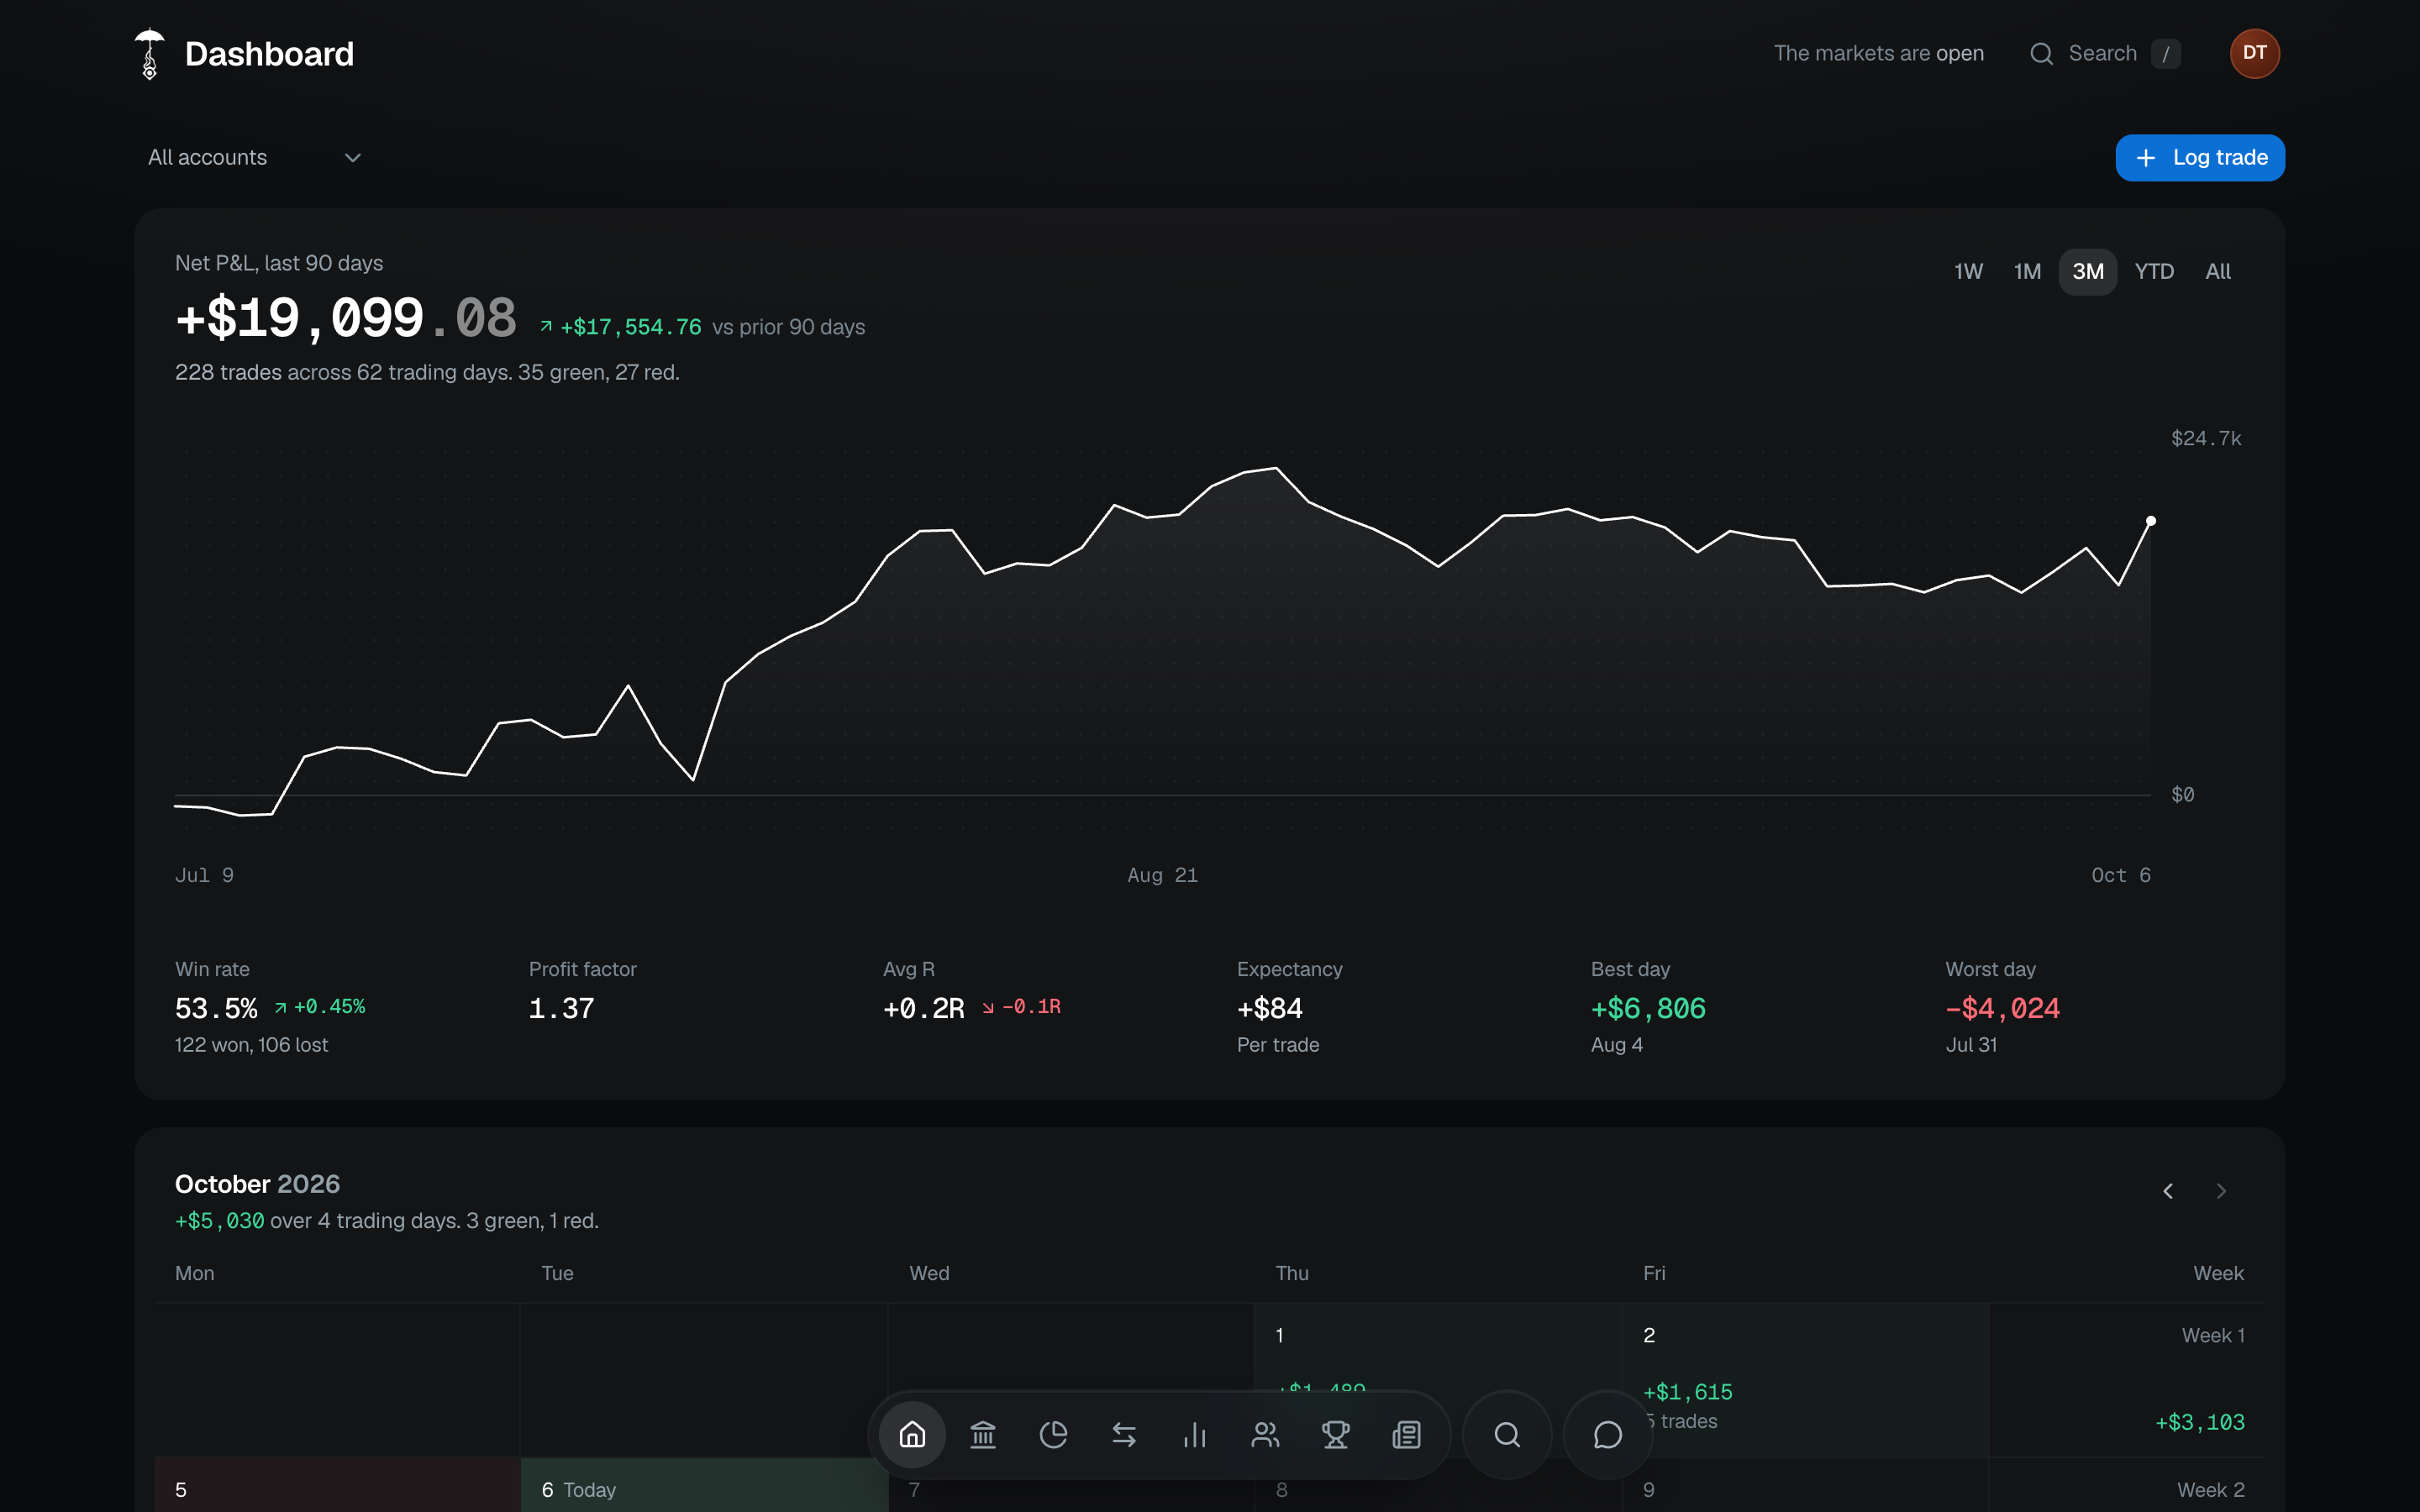Click The markets are open status

click(x=1878, y=54)
